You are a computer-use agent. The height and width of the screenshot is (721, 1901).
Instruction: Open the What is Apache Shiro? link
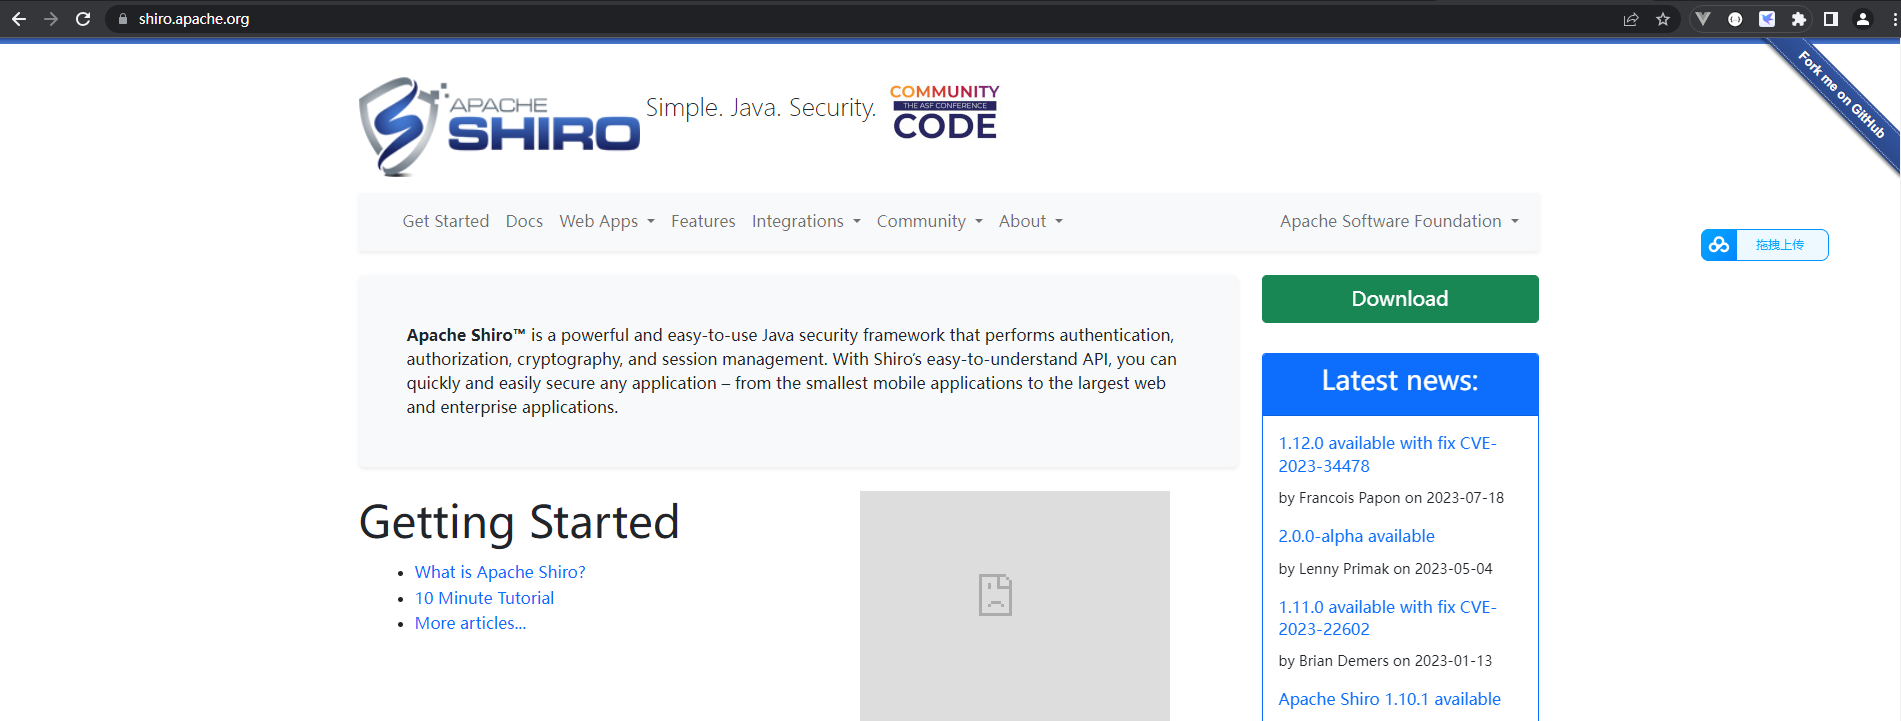[x=500, y=572]
